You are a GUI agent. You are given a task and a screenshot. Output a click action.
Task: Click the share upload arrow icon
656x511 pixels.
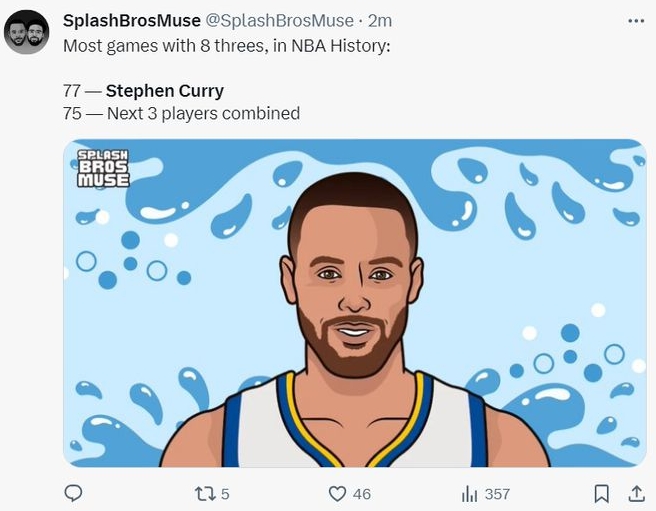[635, 493]
